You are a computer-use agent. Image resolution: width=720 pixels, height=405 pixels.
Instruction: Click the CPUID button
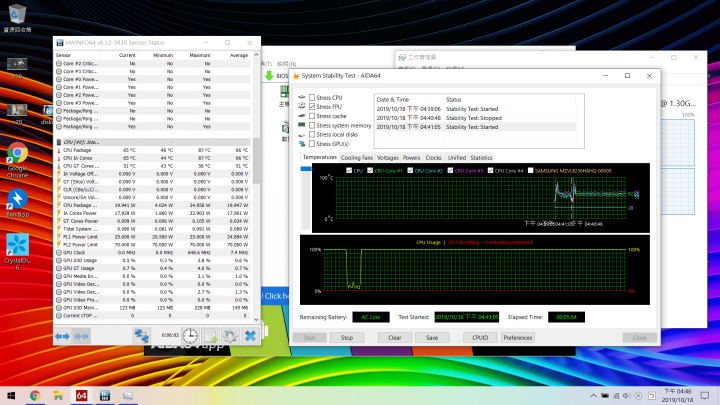click(480, 338)
